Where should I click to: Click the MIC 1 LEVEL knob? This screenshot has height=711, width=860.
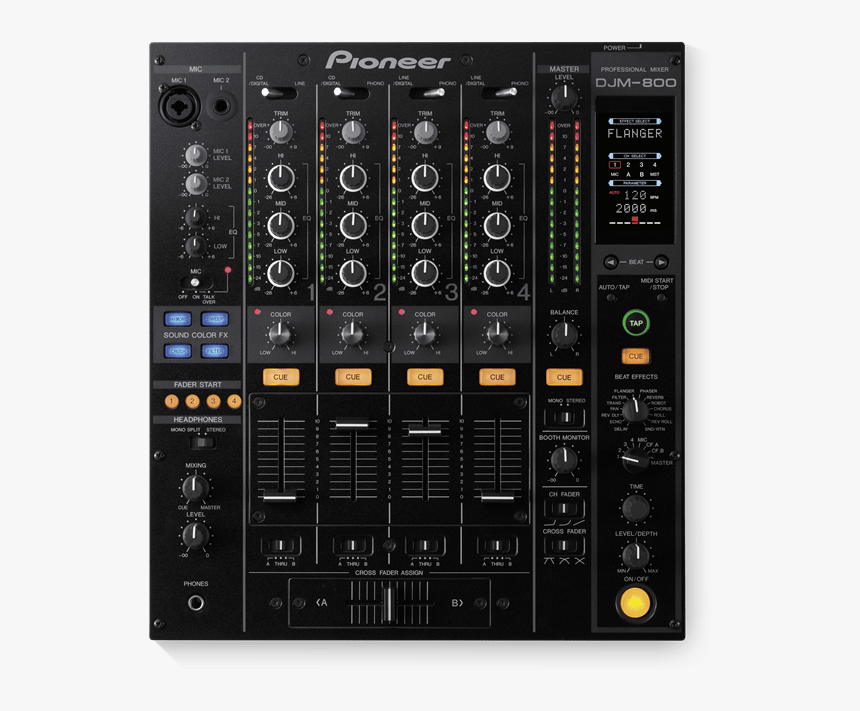[196, 155]
